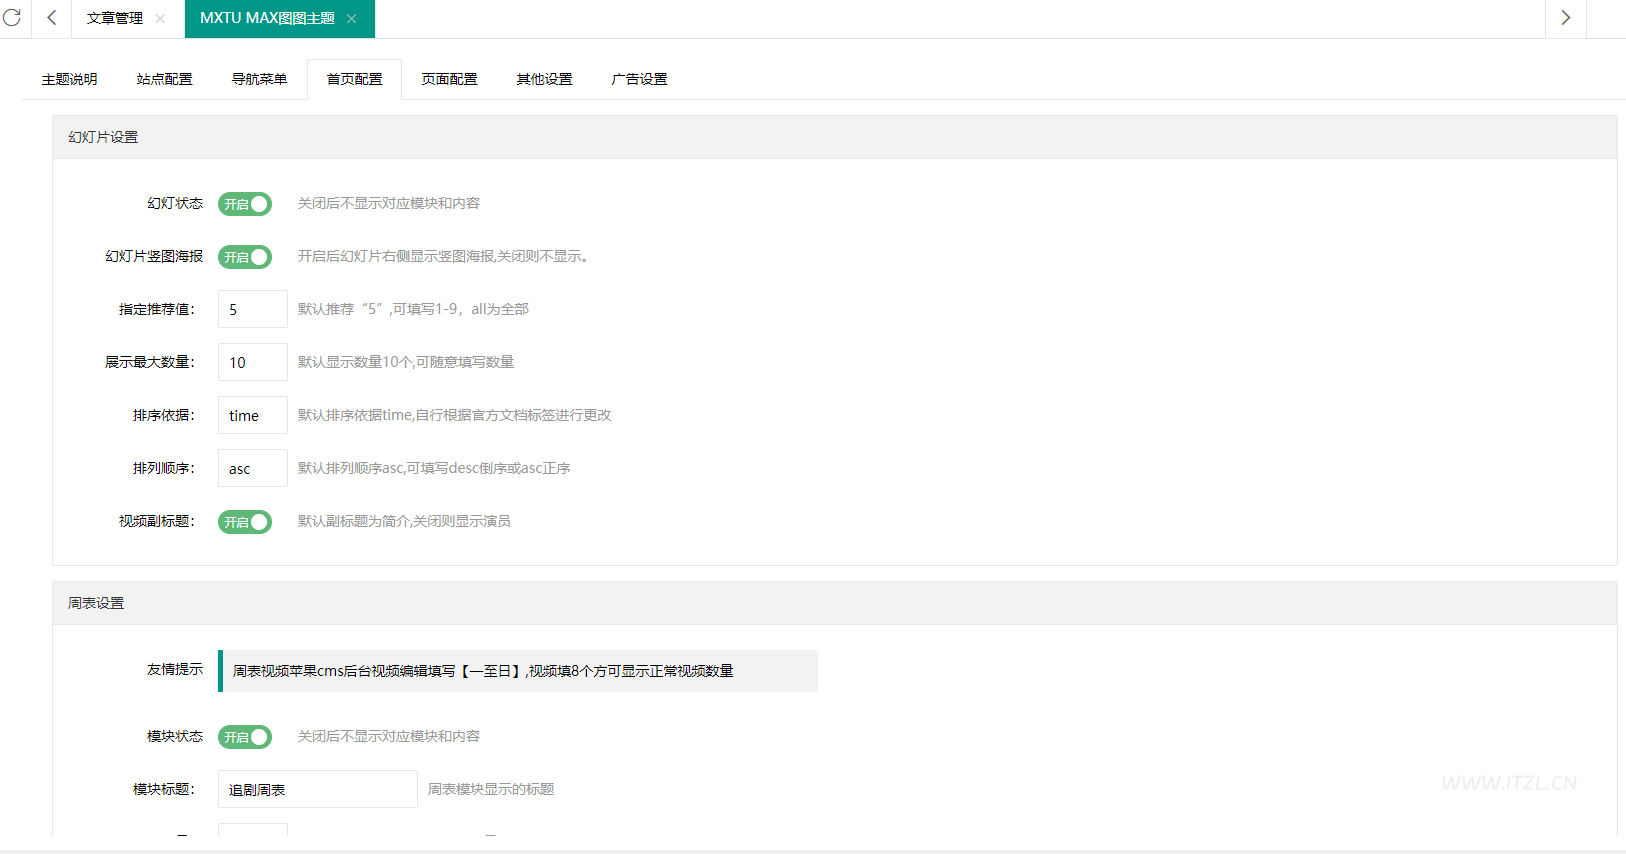Screen dimensions: 1626x854
Task: Click the 指定推荐值 input field
Action: coord(253,309)
